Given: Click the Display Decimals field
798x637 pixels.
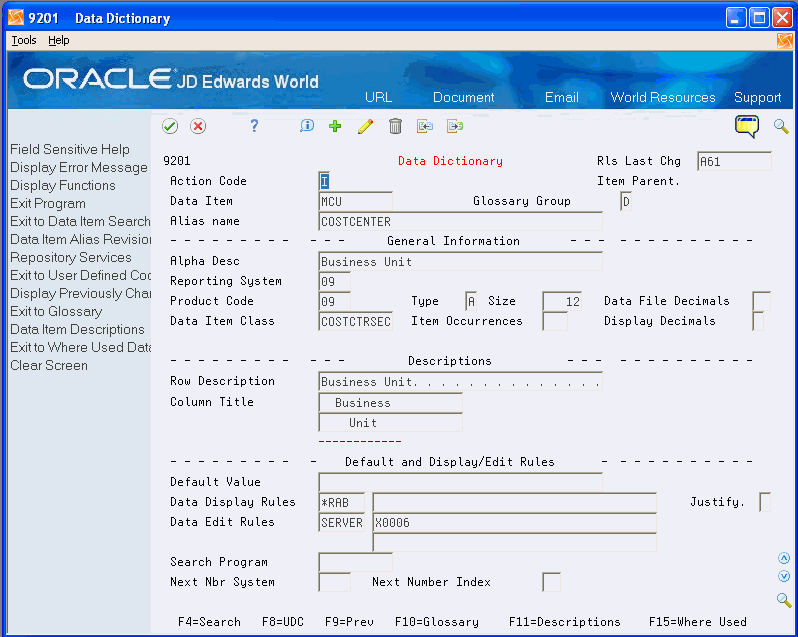Looking at the screenshot, I should (x=758, y=322).
